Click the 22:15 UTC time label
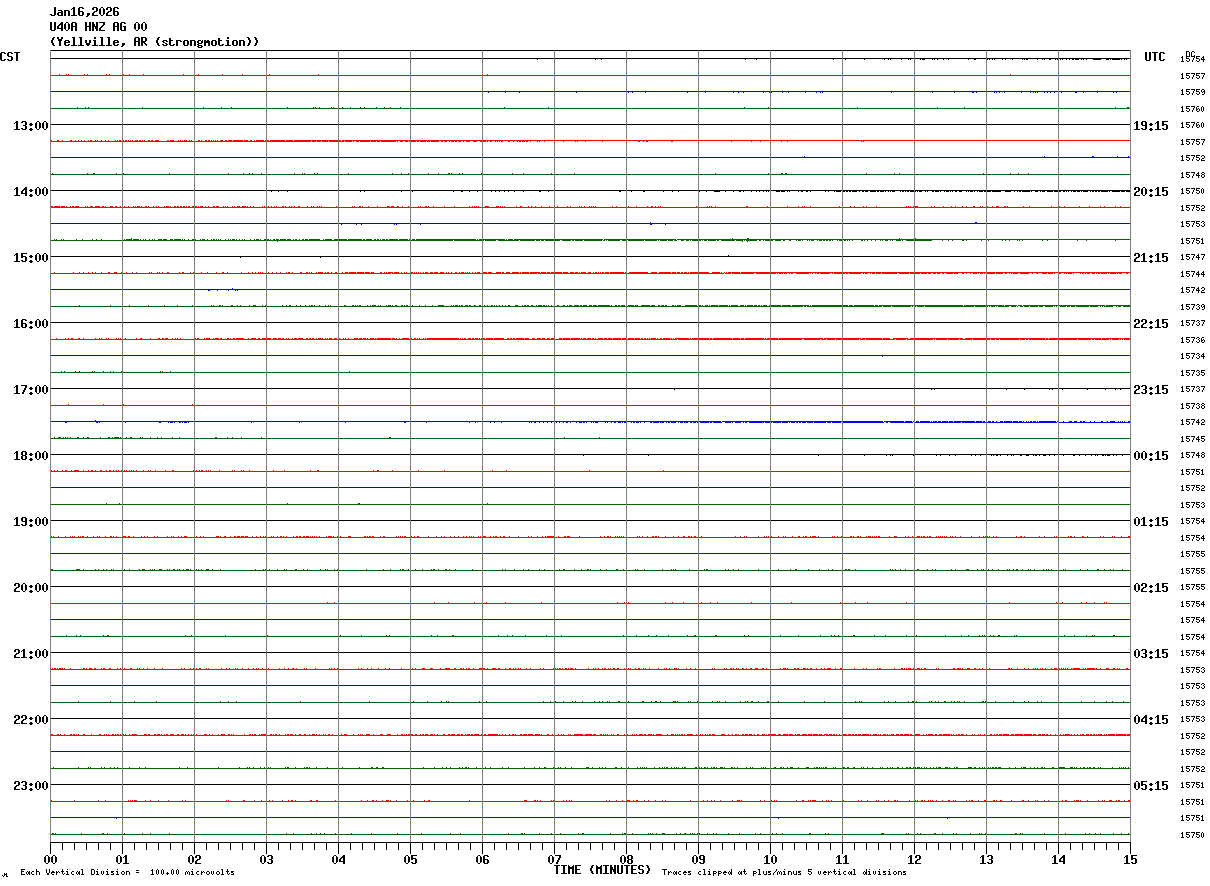Image resolution: width=1210 pixels, height=886 pixels. pos(1151,324)
